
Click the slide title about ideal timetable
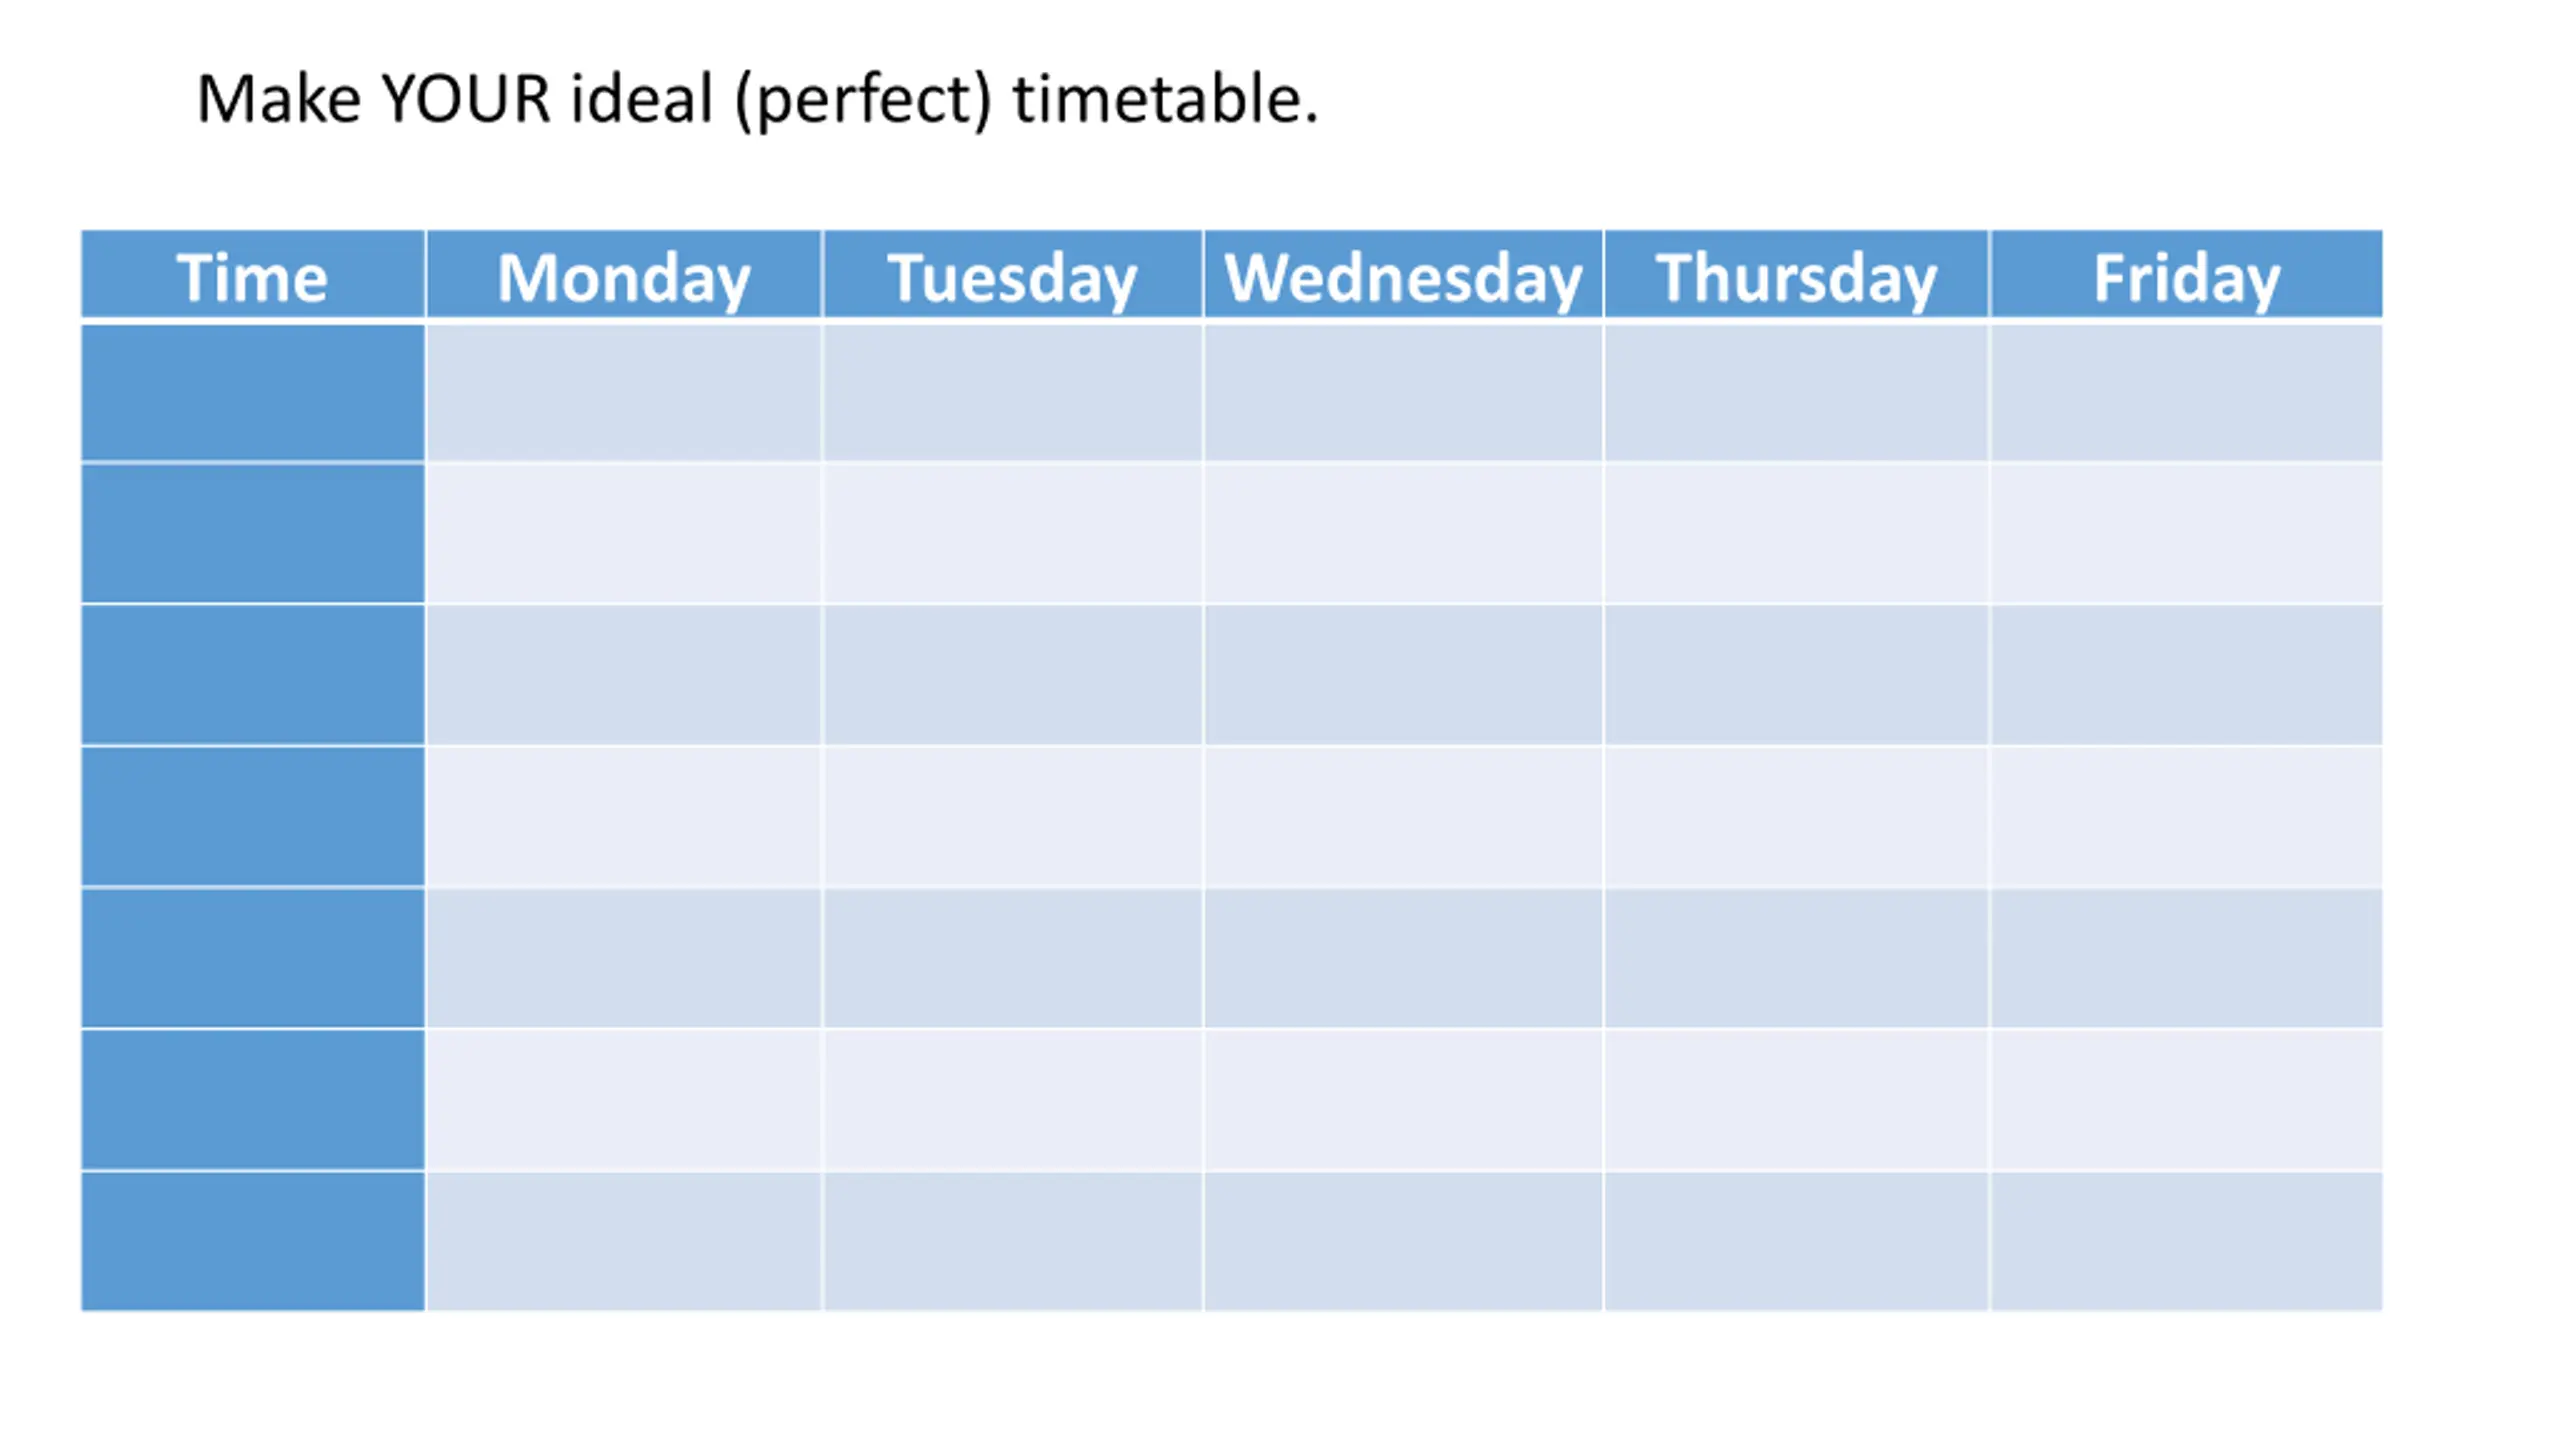click(x=757, y=99)
